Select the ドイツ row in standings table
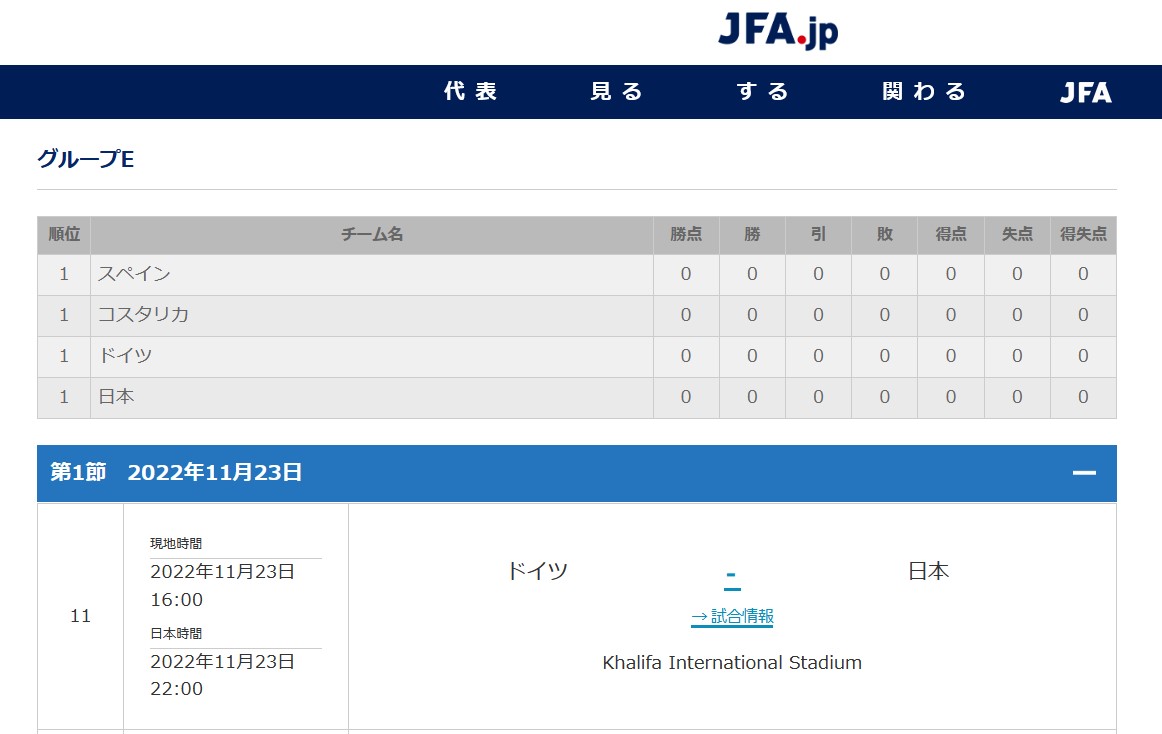The image size is (1162, 734). (577, 356)
